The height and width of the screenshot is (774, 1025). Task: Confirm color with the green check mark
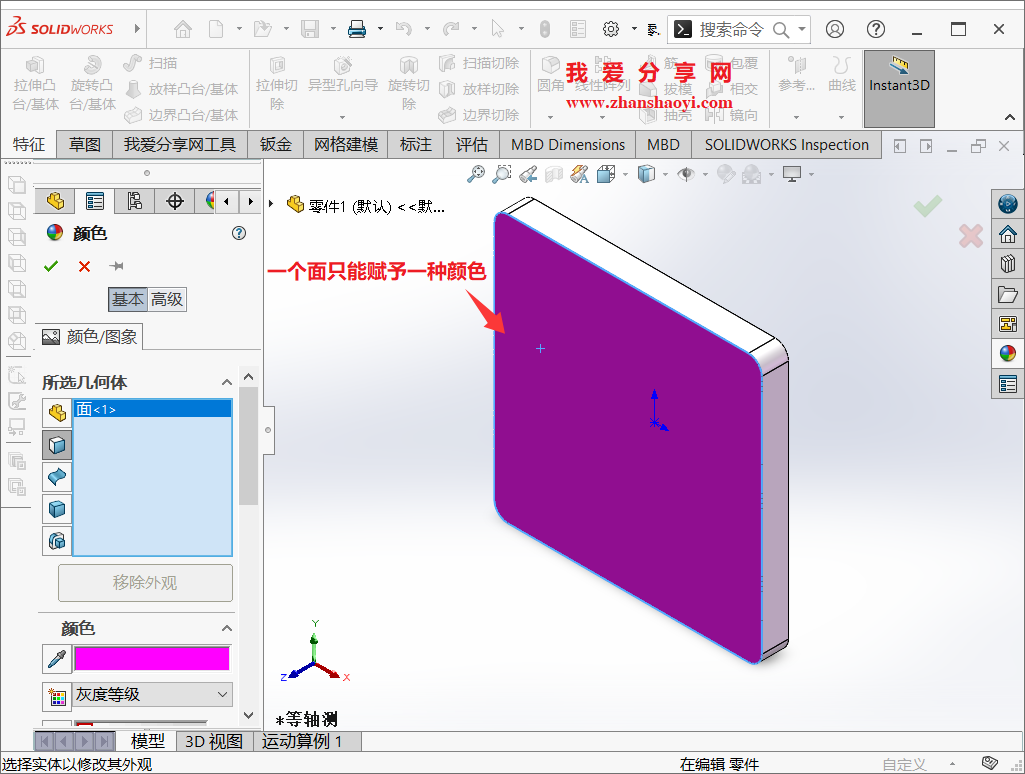50,265
